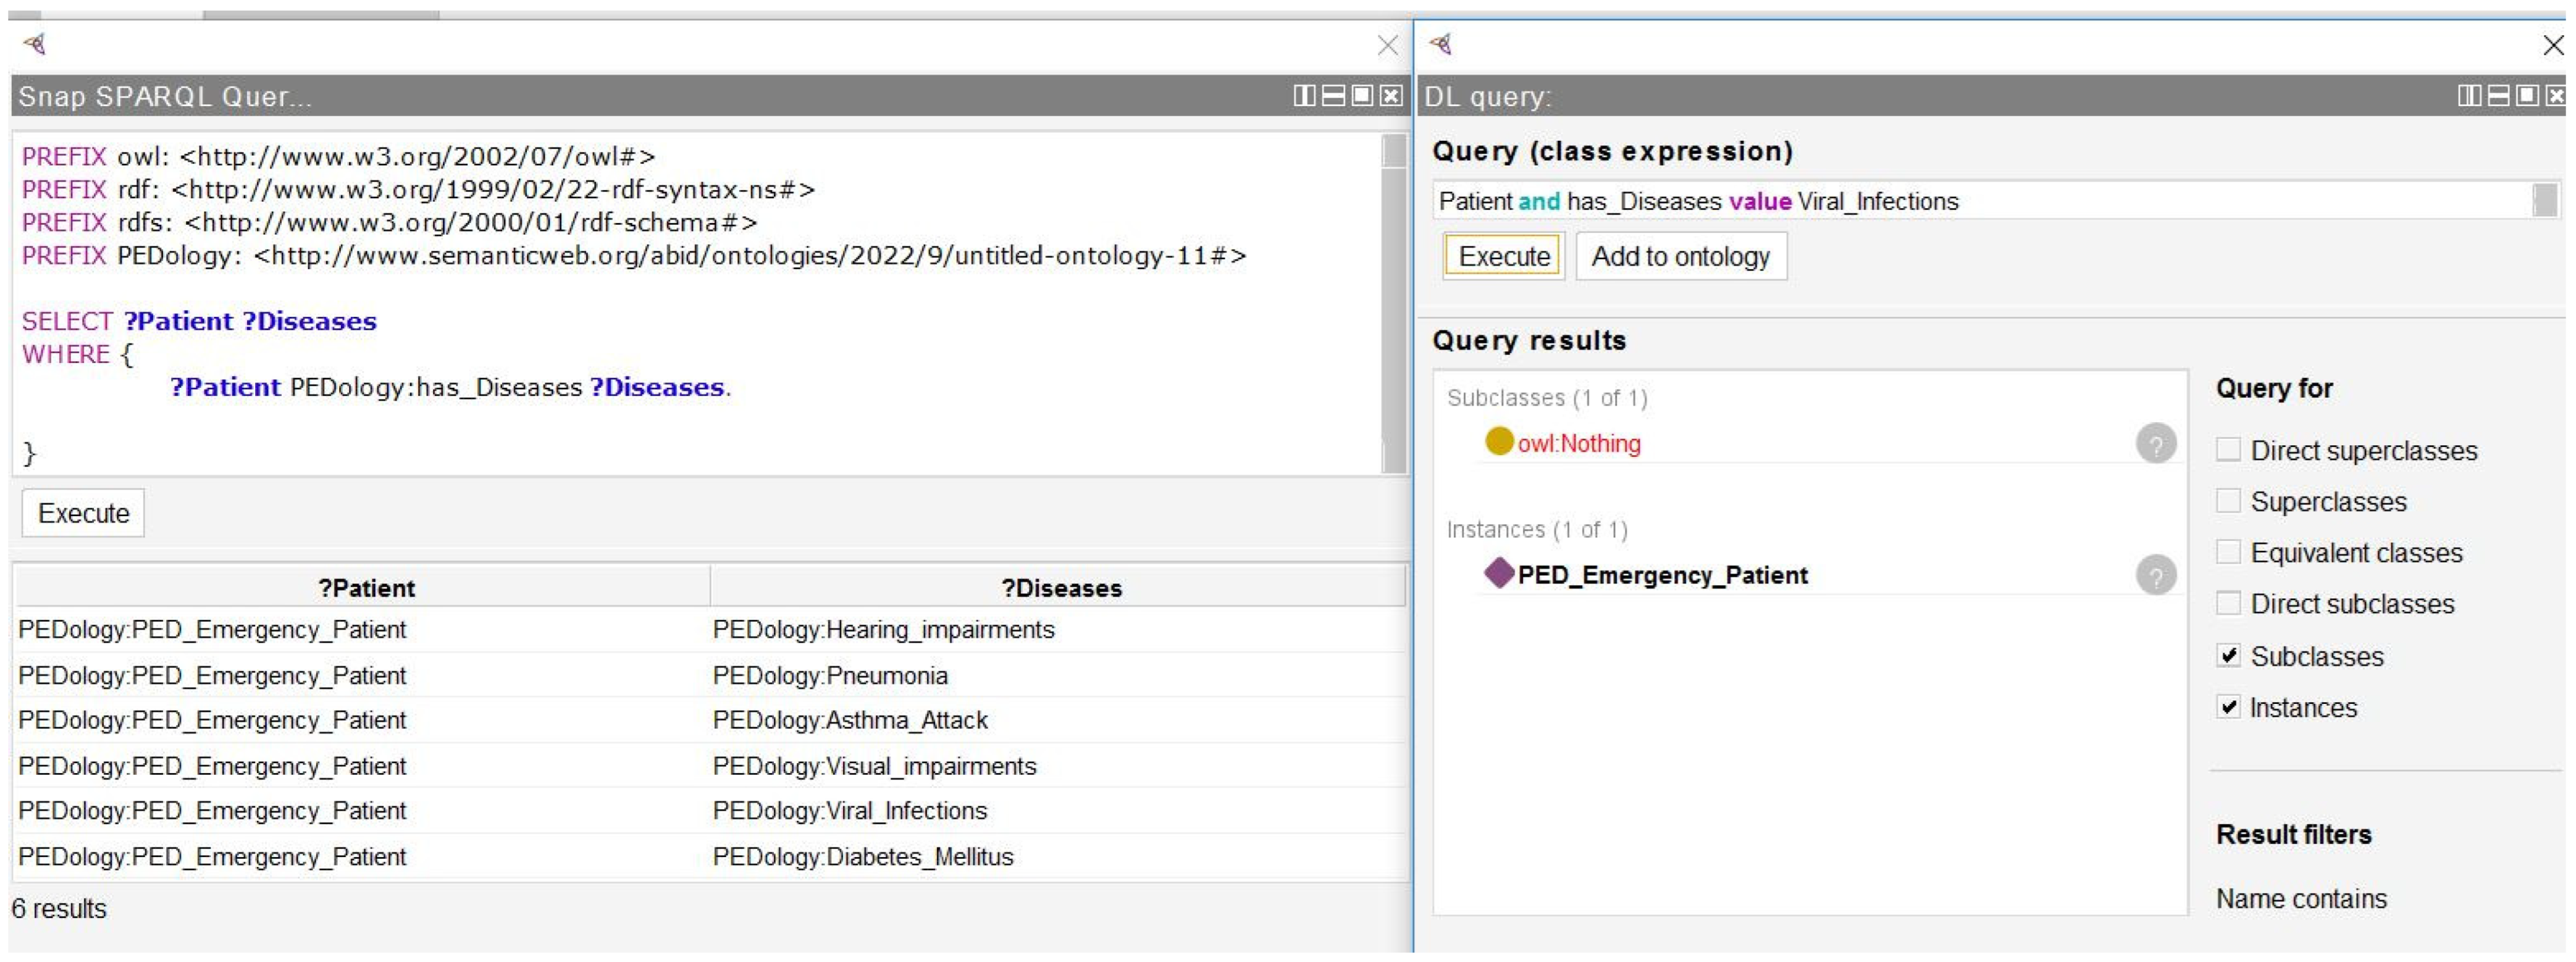2576x962 pixels.
Task: Click explanation icon for owl:Nothing
Action: tap(2155, 443)
